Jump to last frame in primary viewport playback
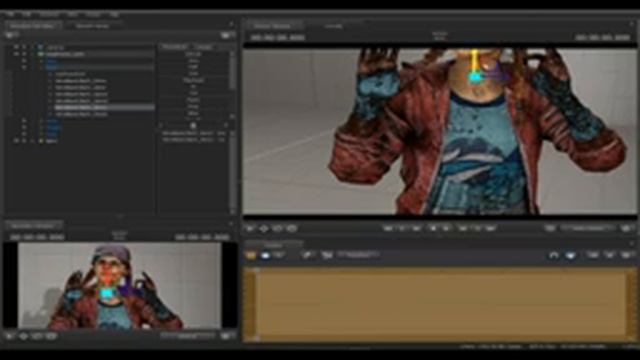640x360 pixels. [491, 229]
